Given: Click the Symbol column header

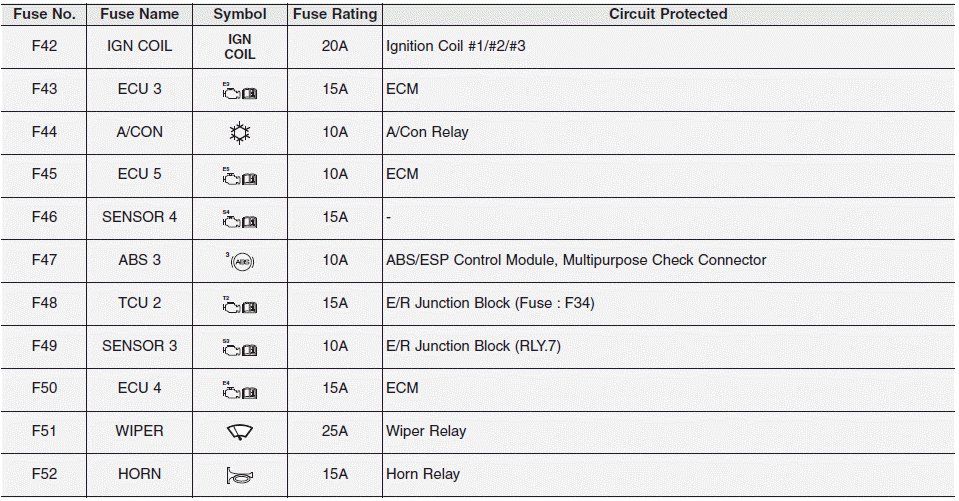Looking at the screenshot, I should point(240,14).
